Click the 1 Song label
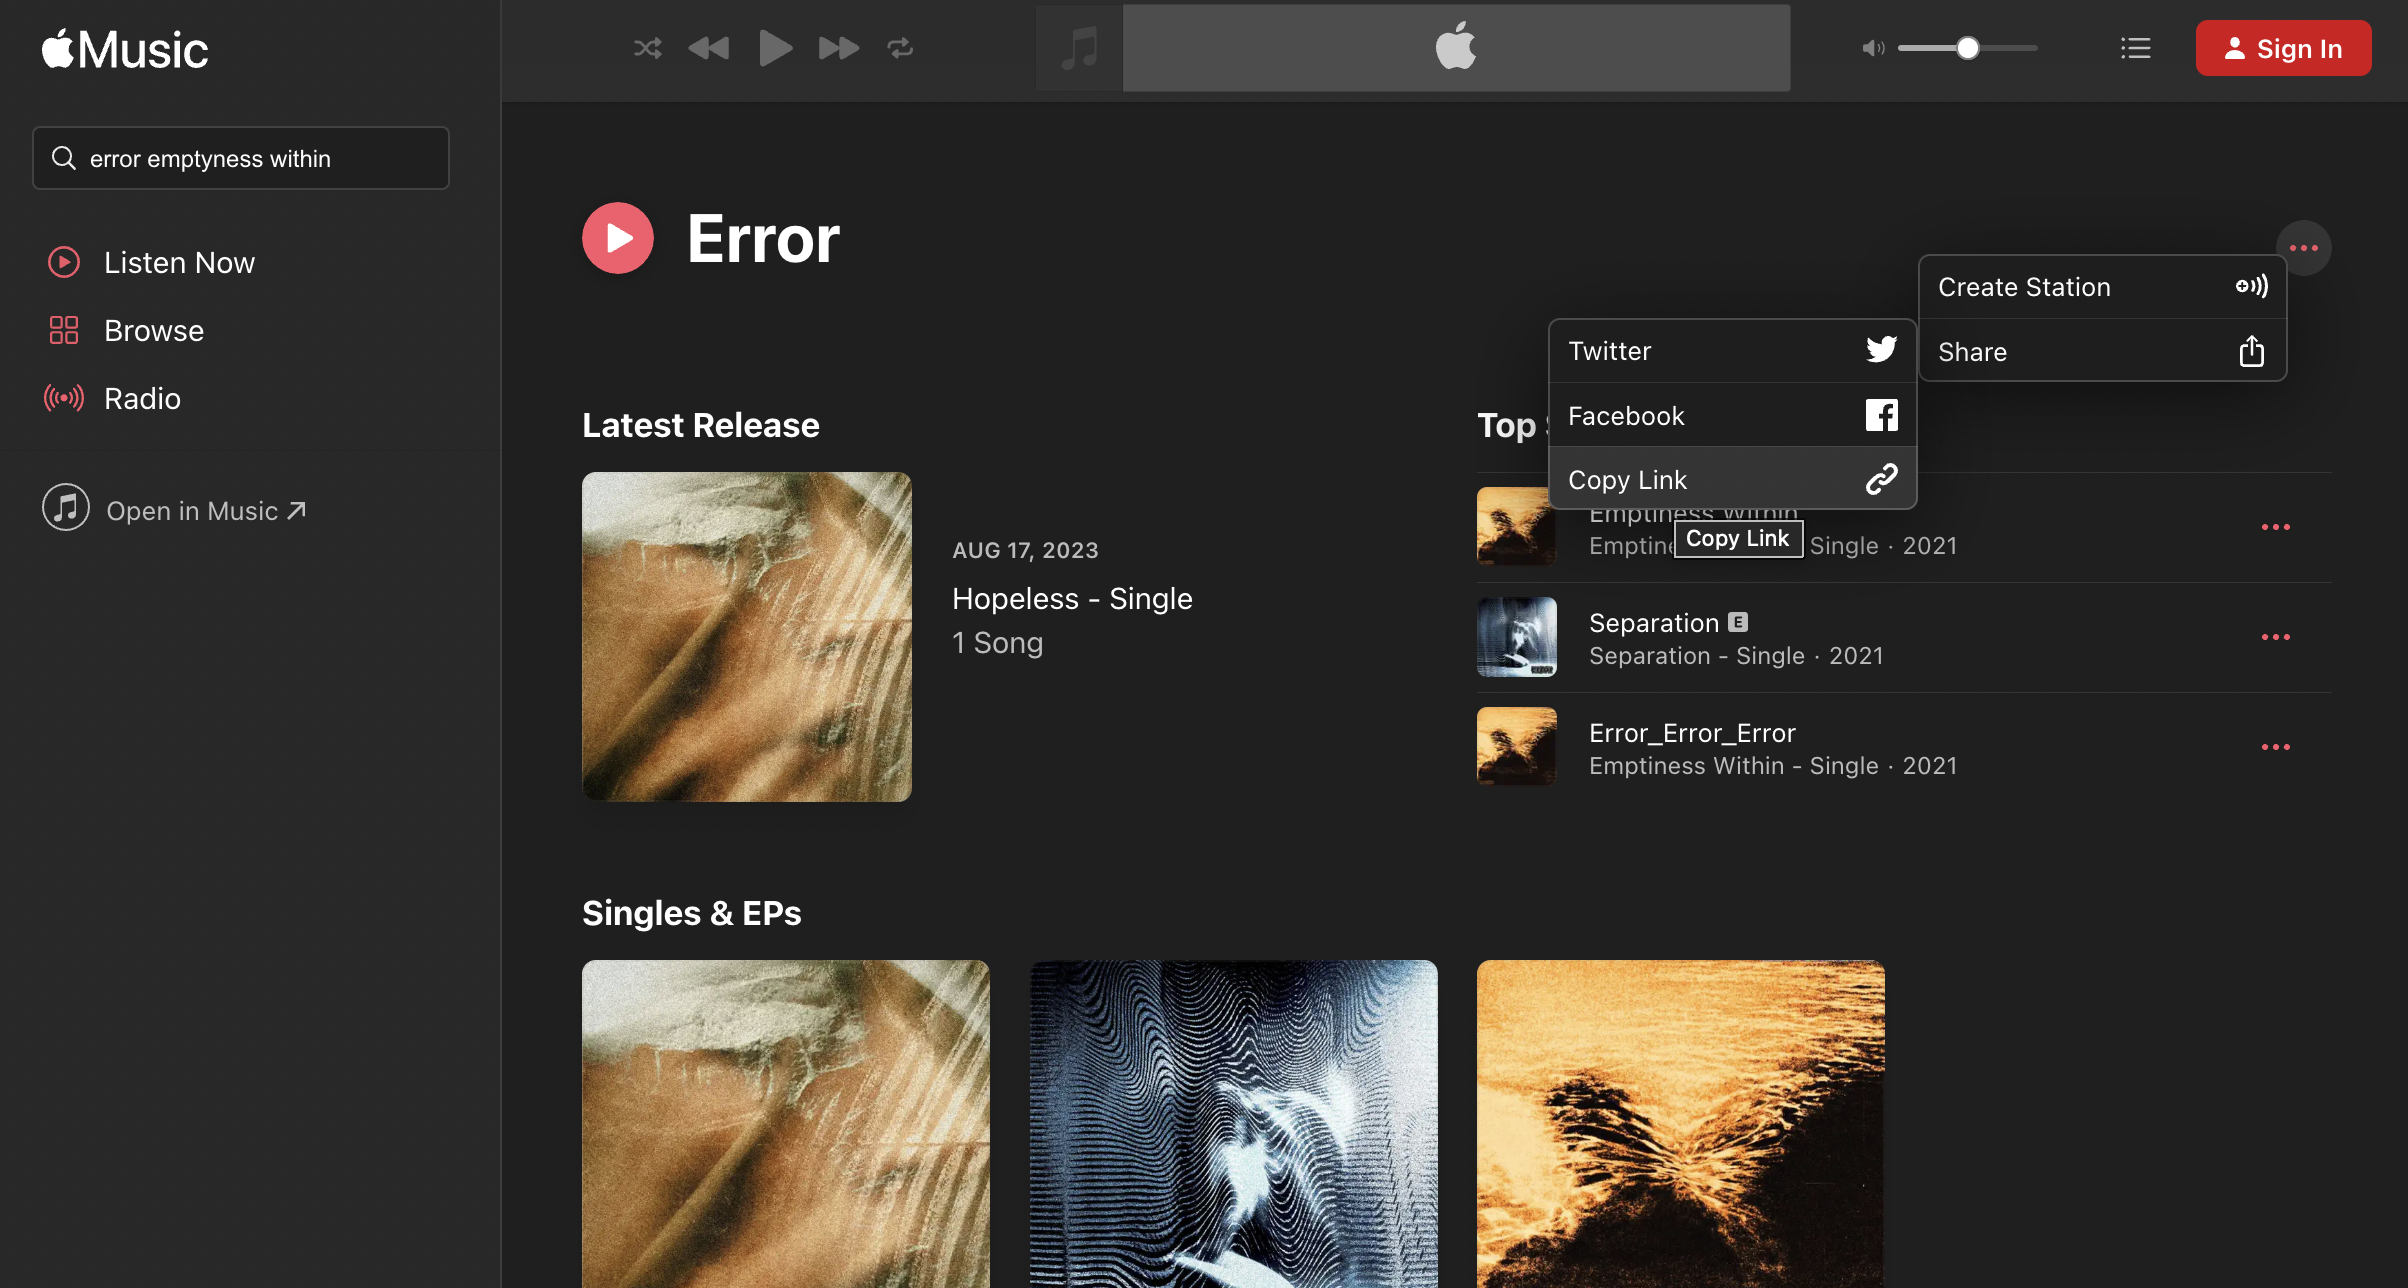Screen dimensions: 2408x1288 pyautogui.click(x=997, y=642)
